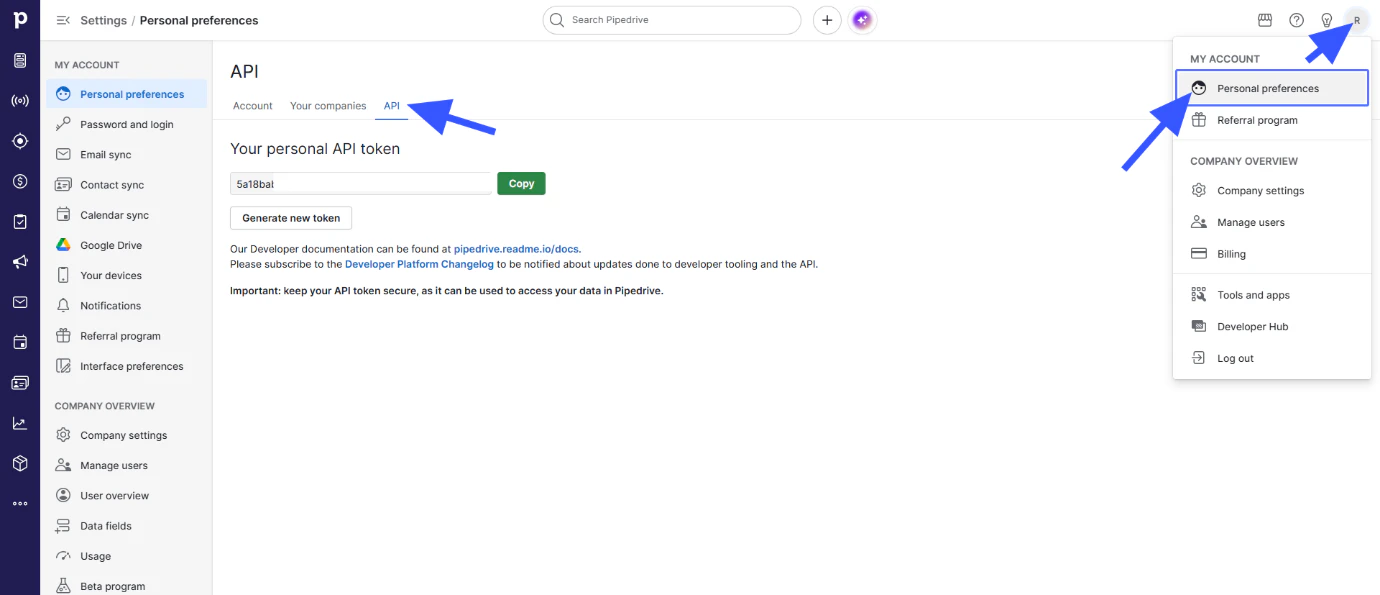Open the user avatar R menu
This screenshot has width=1380, height=595.
click(1357, 20)
